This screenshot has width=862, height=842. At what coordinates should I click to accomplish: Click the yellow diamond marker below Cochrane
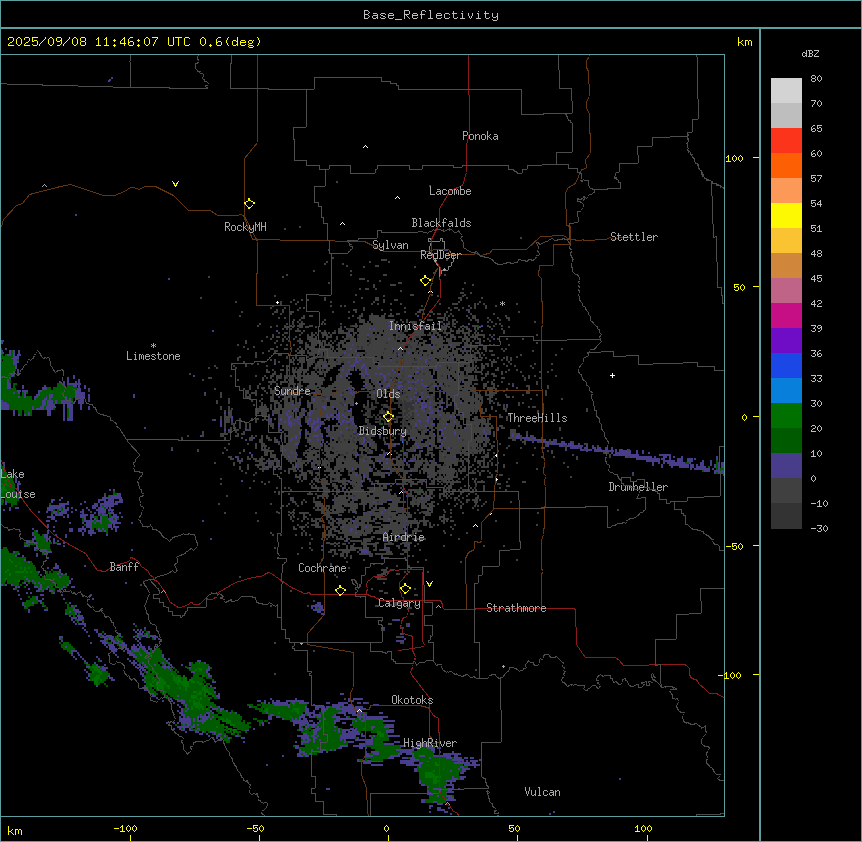point(340,590)
